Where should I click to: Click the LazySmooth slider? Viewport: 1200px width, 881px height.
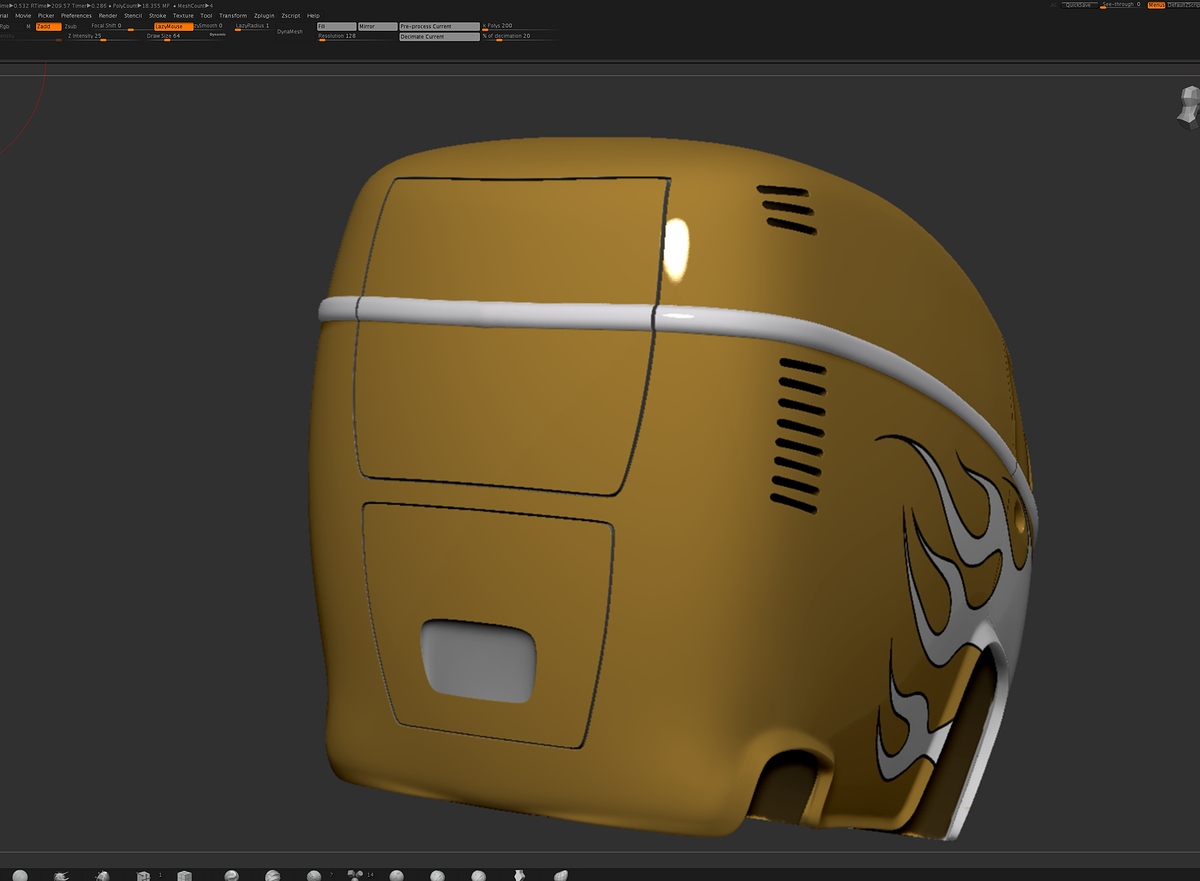(211, 26)
